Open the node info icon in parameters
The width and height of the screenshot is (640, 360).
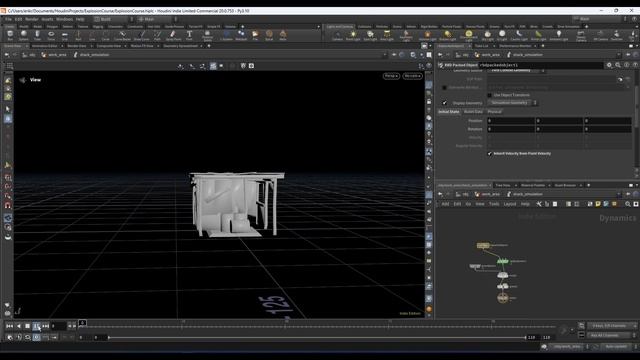tap(627, 65)
